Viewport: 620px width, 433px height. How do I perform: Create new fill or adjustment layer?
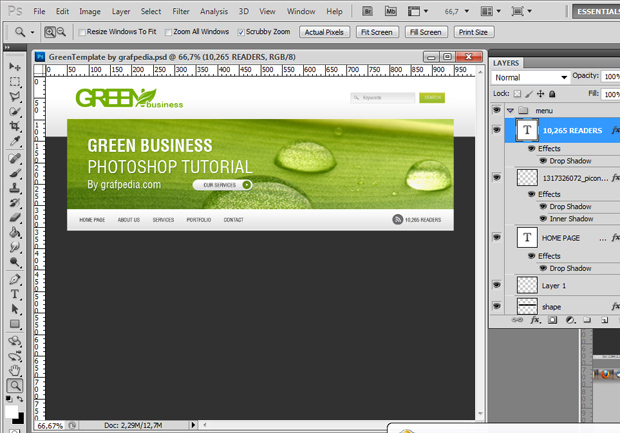[x=570, y=320]
